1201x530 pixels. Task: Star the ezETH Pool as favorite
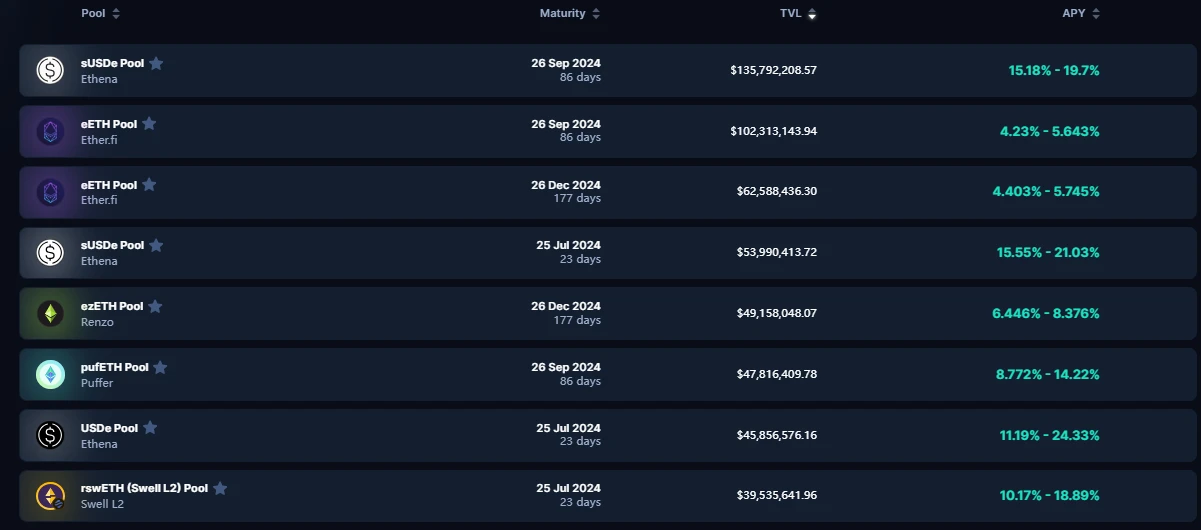click(155, 306)
